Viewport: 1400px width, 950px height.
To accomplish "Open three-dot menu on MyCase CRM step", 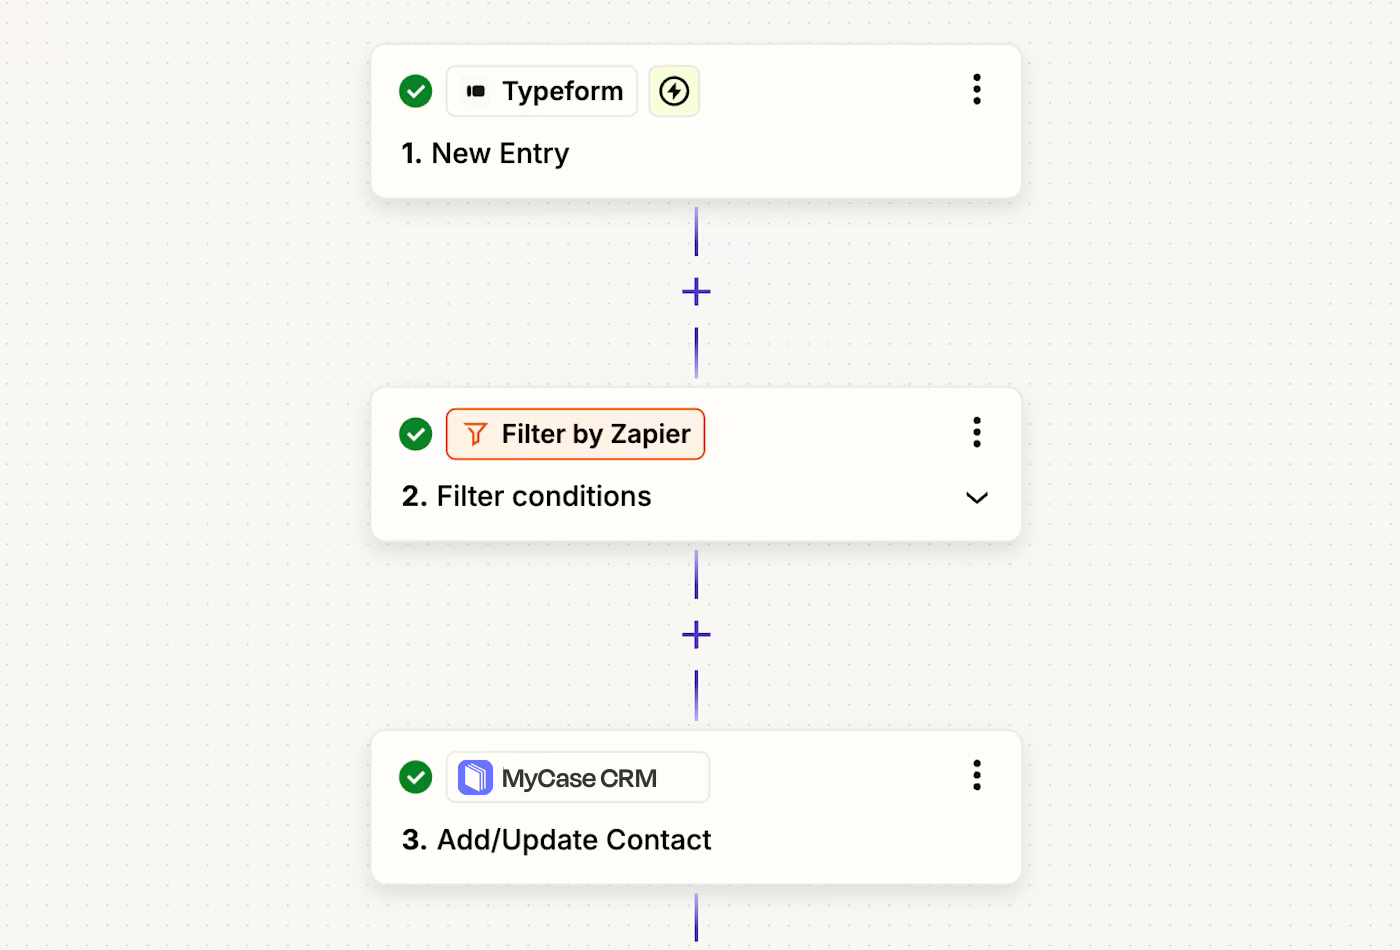I will [977, 775].
